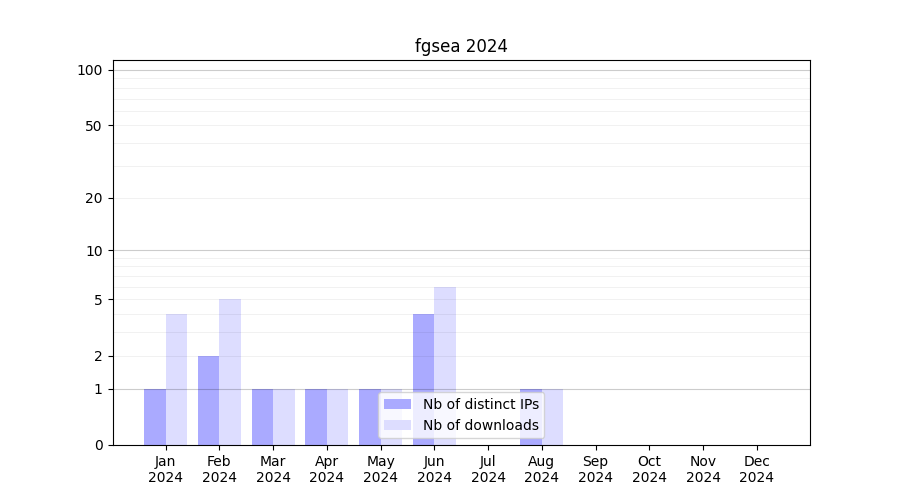Click the 'Dec 2024' x-axis label

click(x=757, y=469)
